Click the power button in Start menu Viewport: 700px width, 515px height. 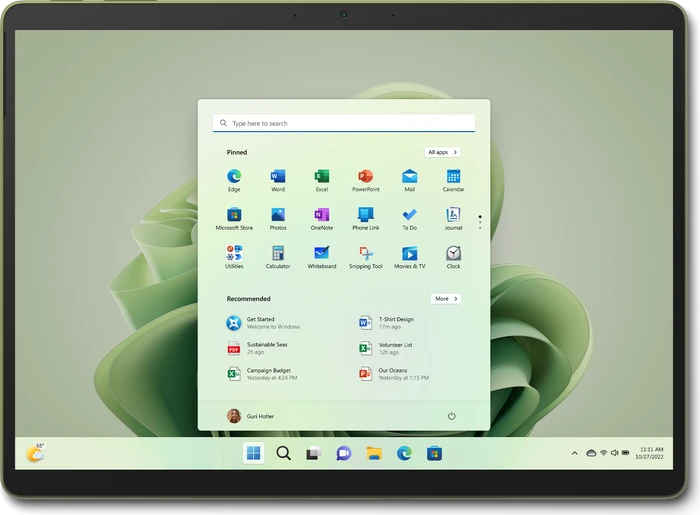pos(451,416)
